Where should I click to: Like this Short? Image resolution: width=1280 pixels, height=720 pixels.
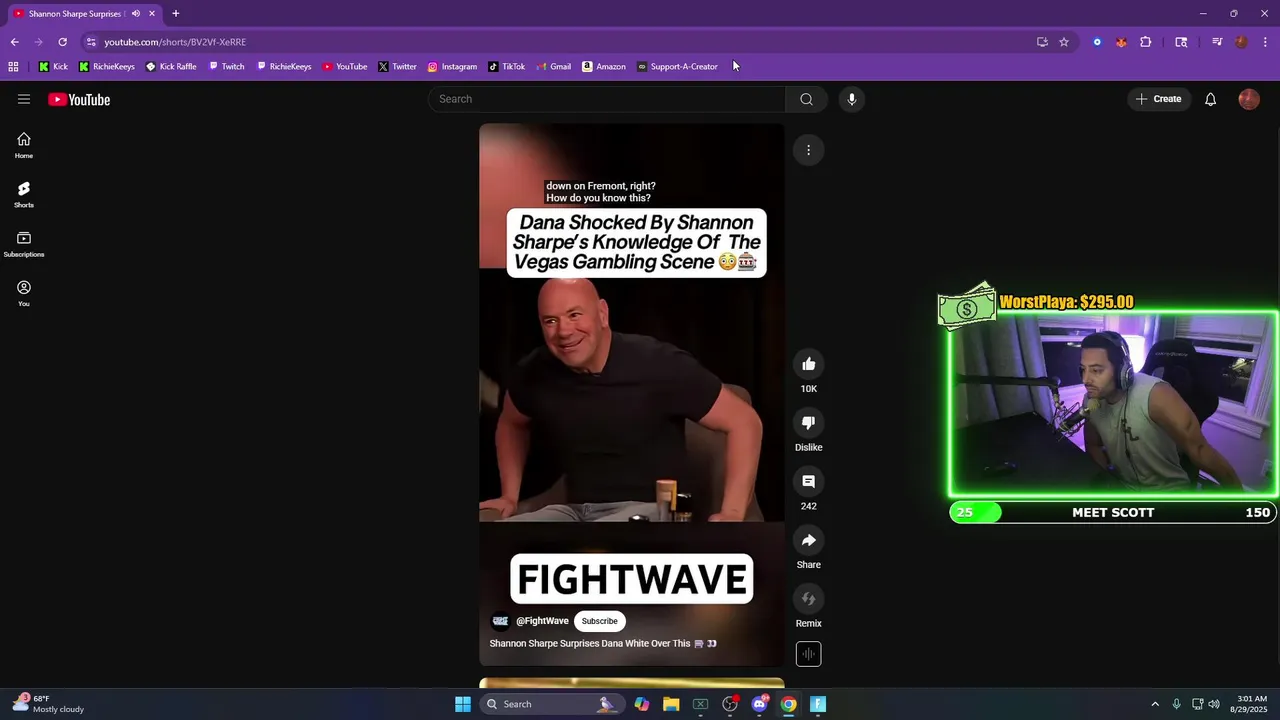click(x=808, y=364)
